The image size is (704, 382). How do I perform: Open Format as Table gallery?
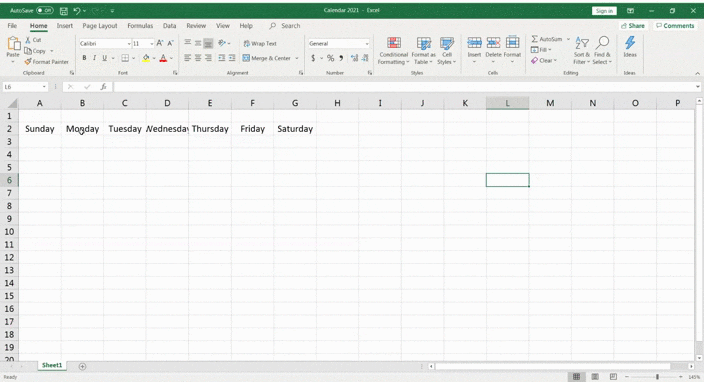tap(423, 51)
